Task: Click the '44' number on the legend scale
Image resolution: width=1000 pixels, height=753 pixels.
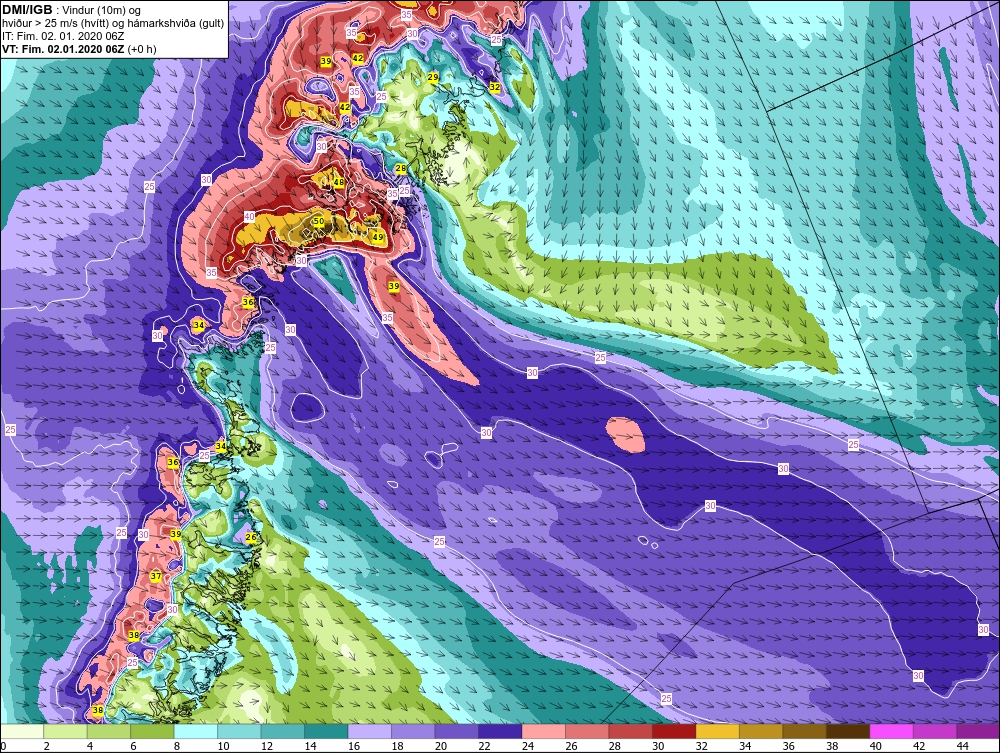Action: tap(962, 746)
